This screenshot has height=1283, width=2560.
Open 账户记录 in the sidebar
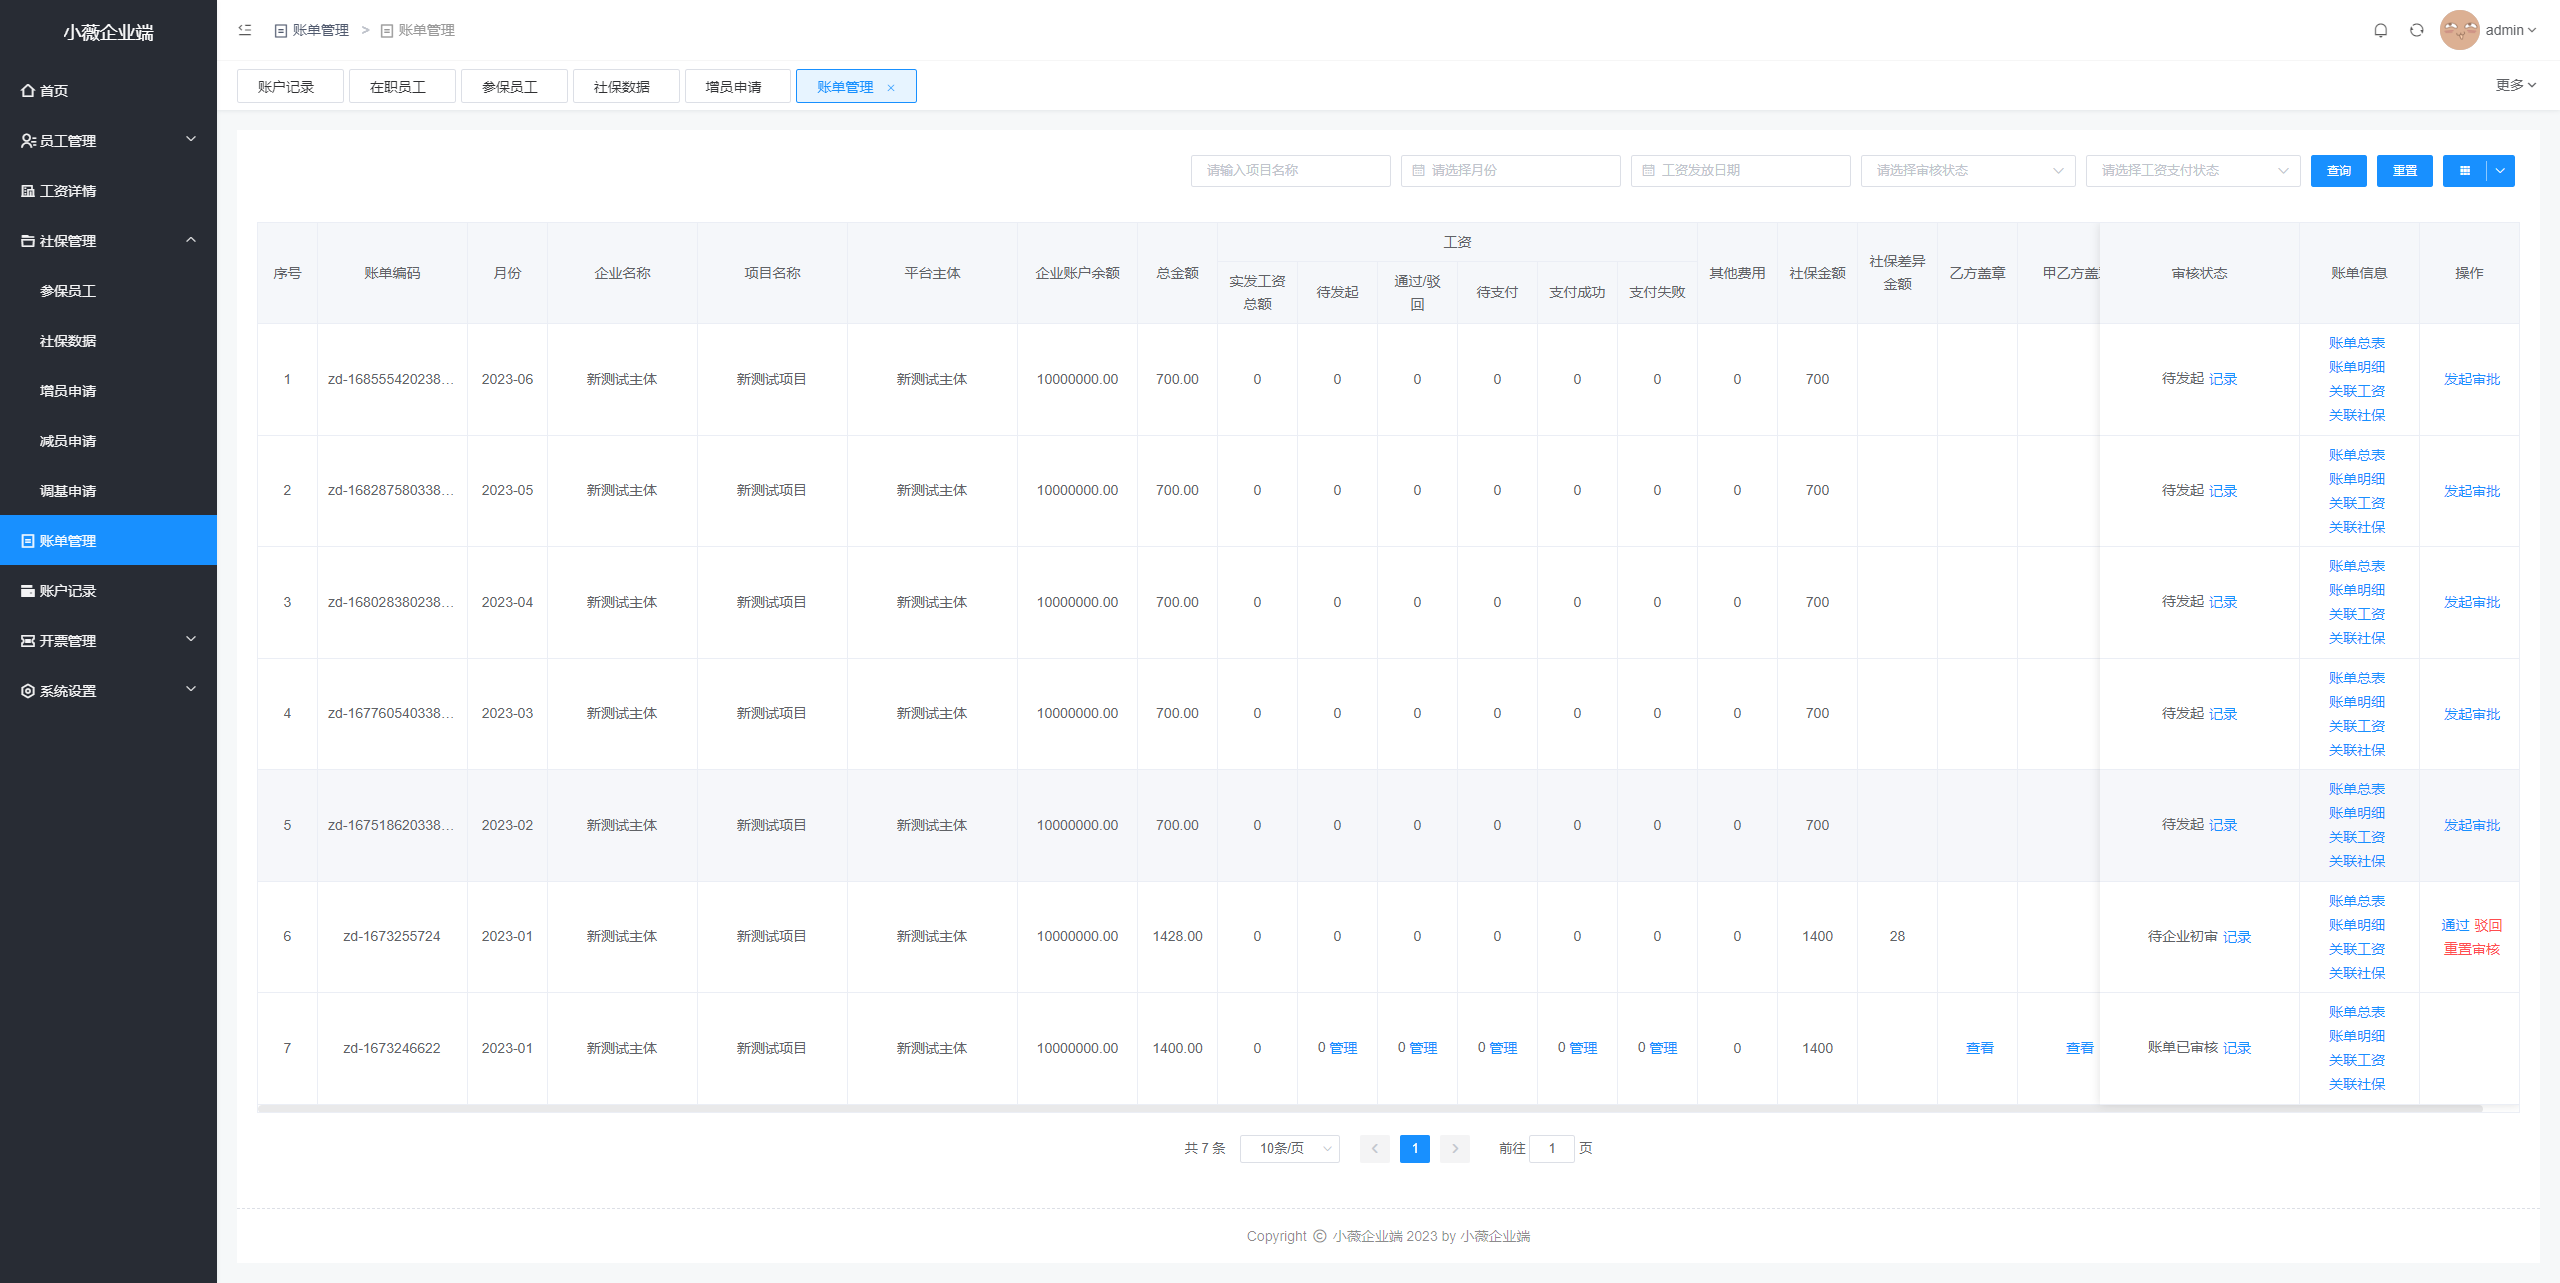[108, 590]
